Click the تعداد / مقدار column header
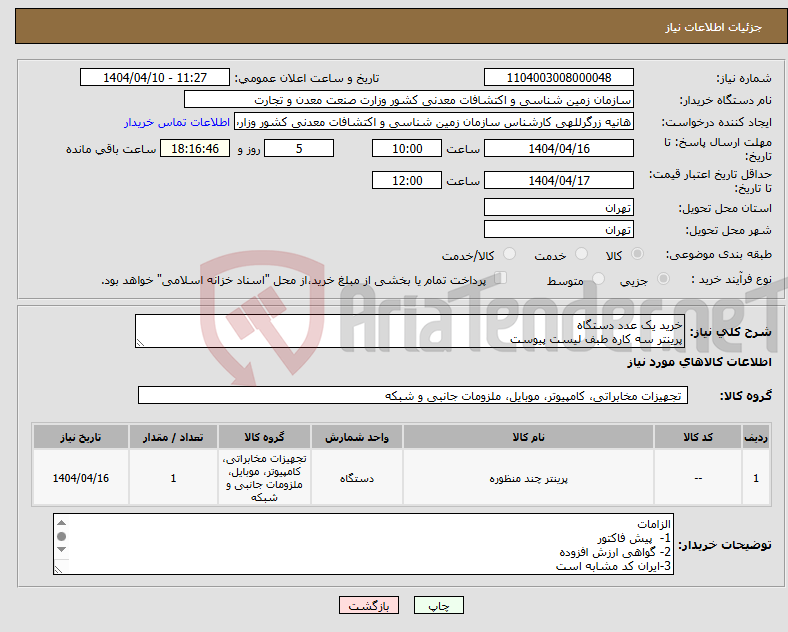 pyautogui.click(x=173, y=437)
